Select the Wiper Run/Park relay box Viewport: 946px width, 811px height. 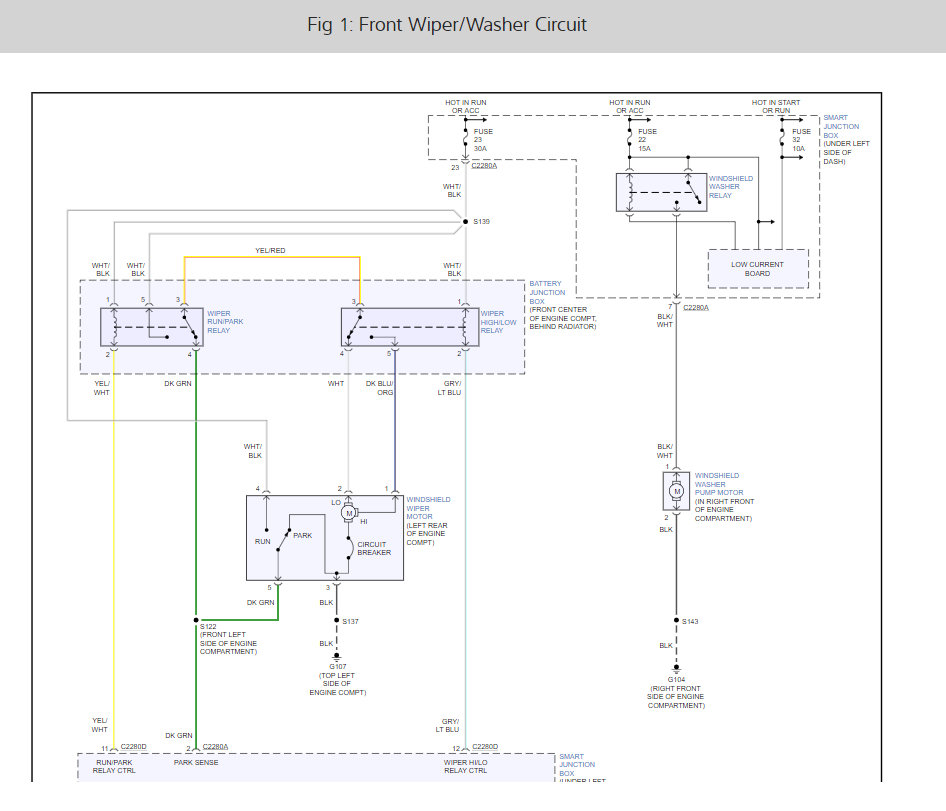pos(150,327)
